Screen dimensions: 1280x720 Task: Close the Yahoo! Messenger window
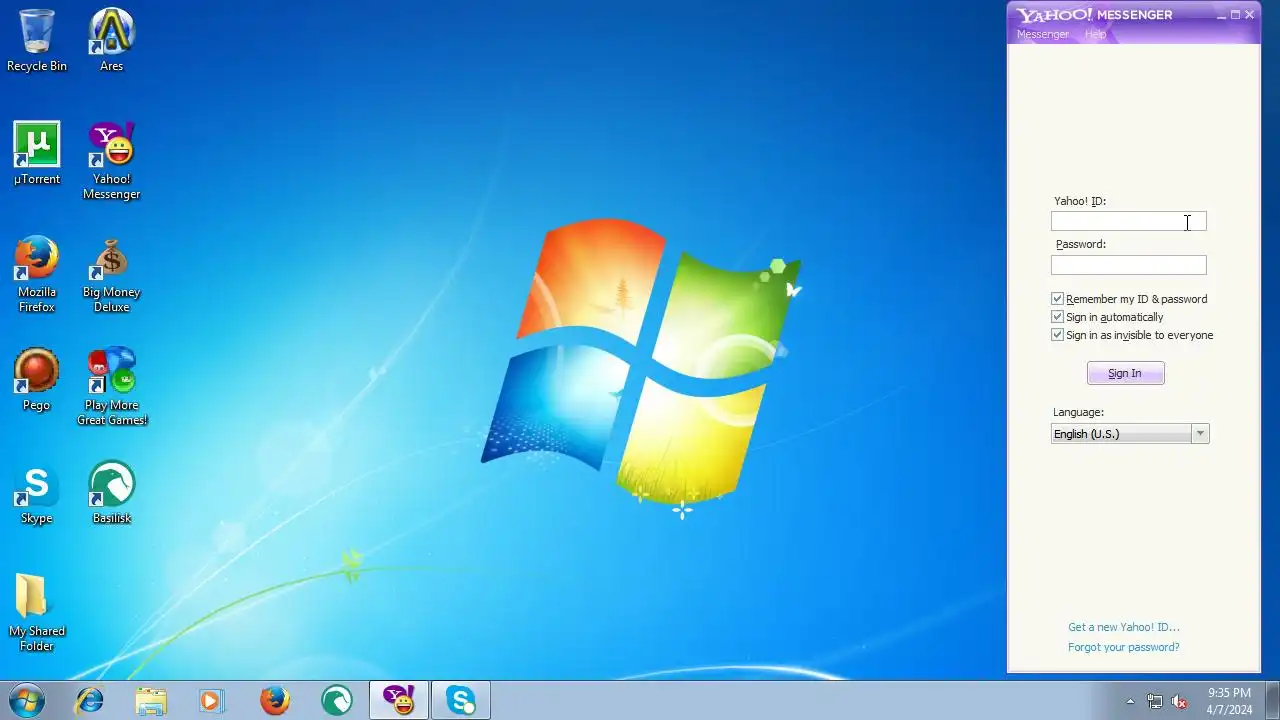[1249, 15]
